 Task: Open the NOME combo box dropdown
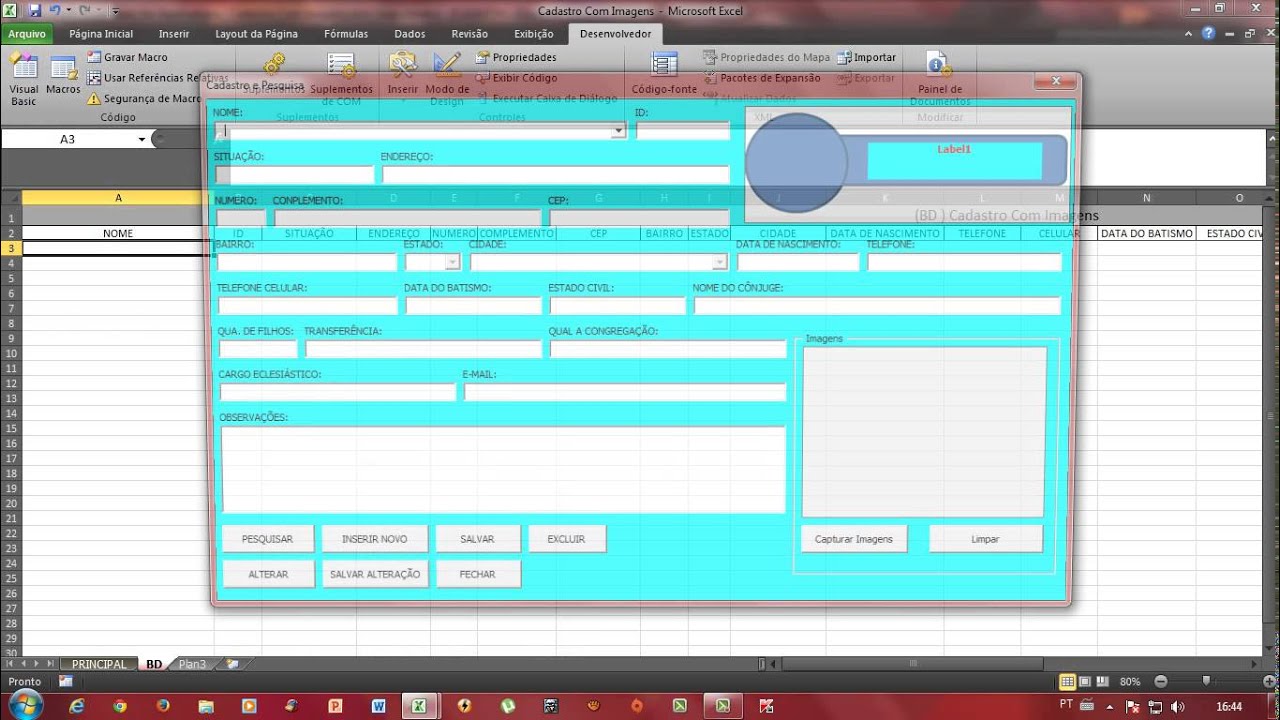pyautogui.click(x=618, y=131)
